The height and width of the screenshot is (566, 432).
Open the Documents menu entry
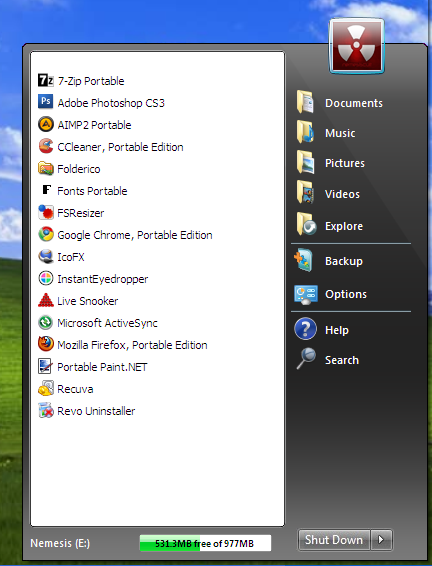point(354,103)
